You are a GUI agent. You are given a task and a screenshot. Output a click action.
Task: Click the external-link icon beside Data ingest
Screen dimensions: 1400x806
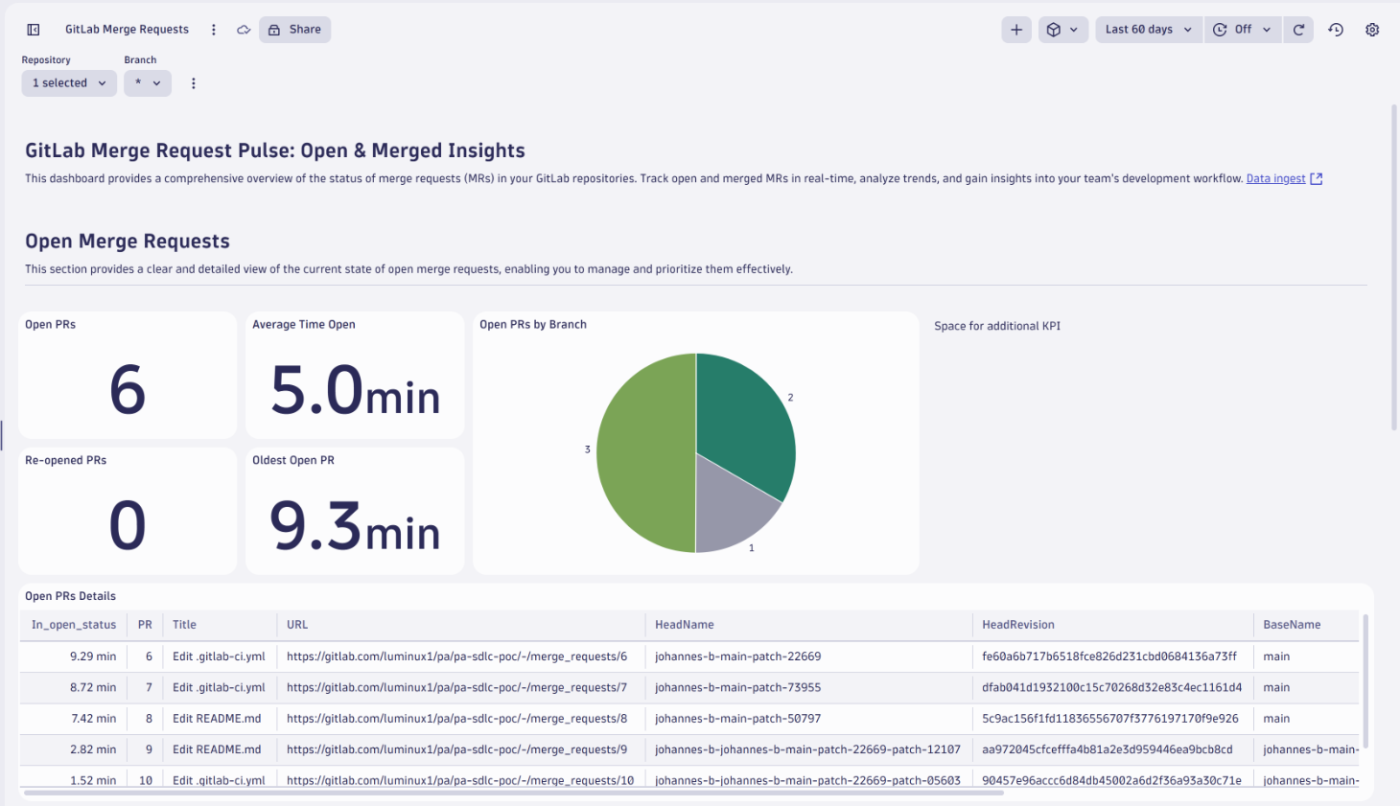click(1314, 178)
